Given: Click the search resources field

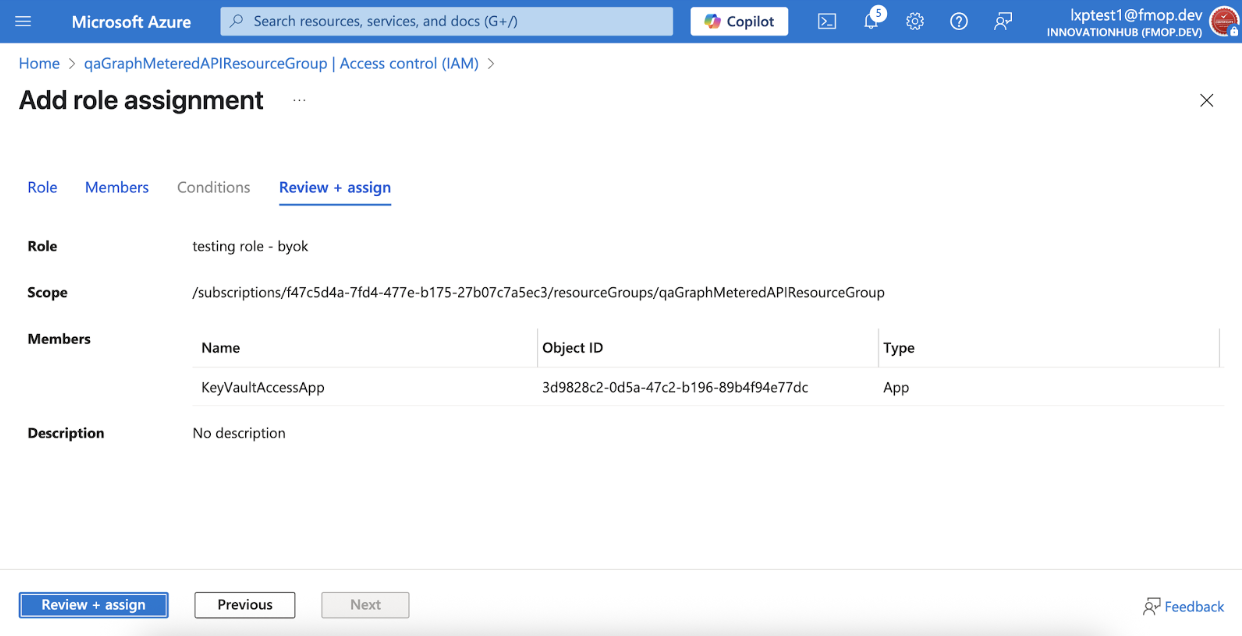Looking at the screenshot, I should pos(446,21).
